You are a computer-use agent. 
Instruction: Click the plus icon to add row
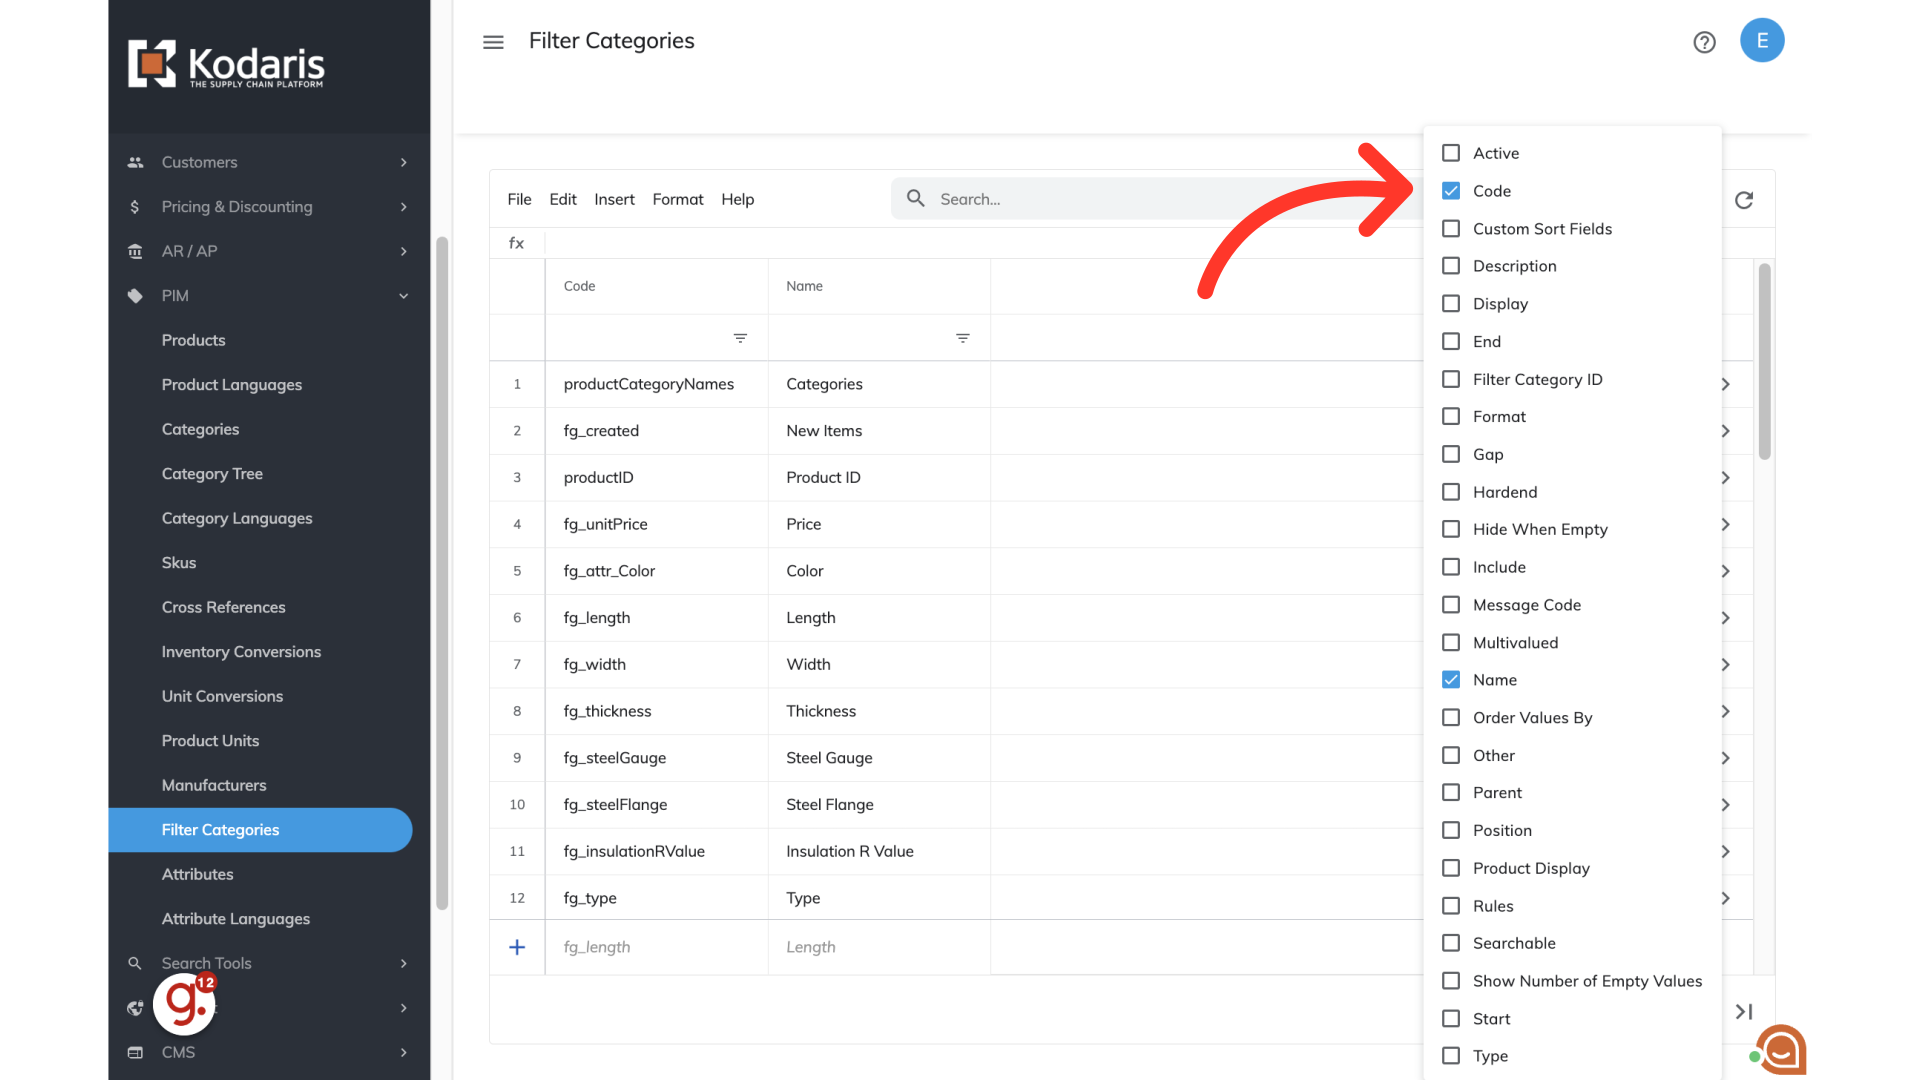[x=517, y=947]
